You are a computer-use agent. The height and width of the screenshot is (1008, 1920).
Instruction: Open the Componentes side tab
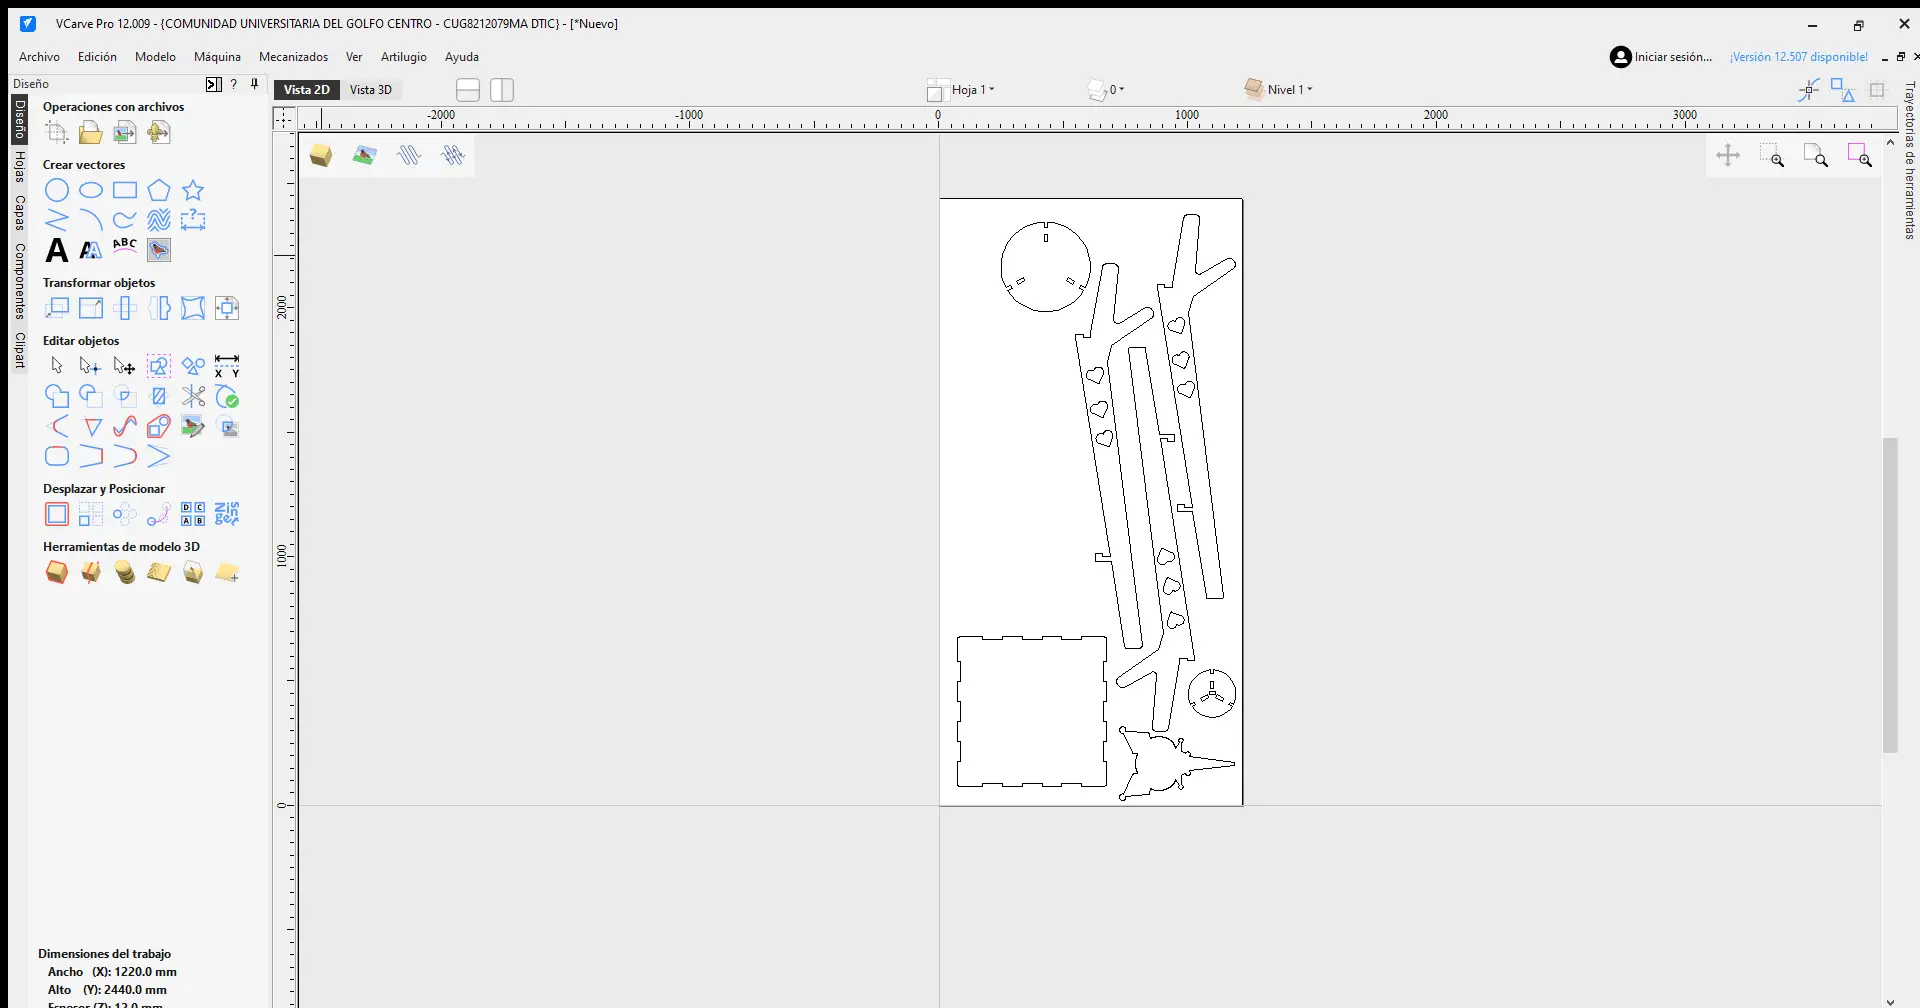20,281
